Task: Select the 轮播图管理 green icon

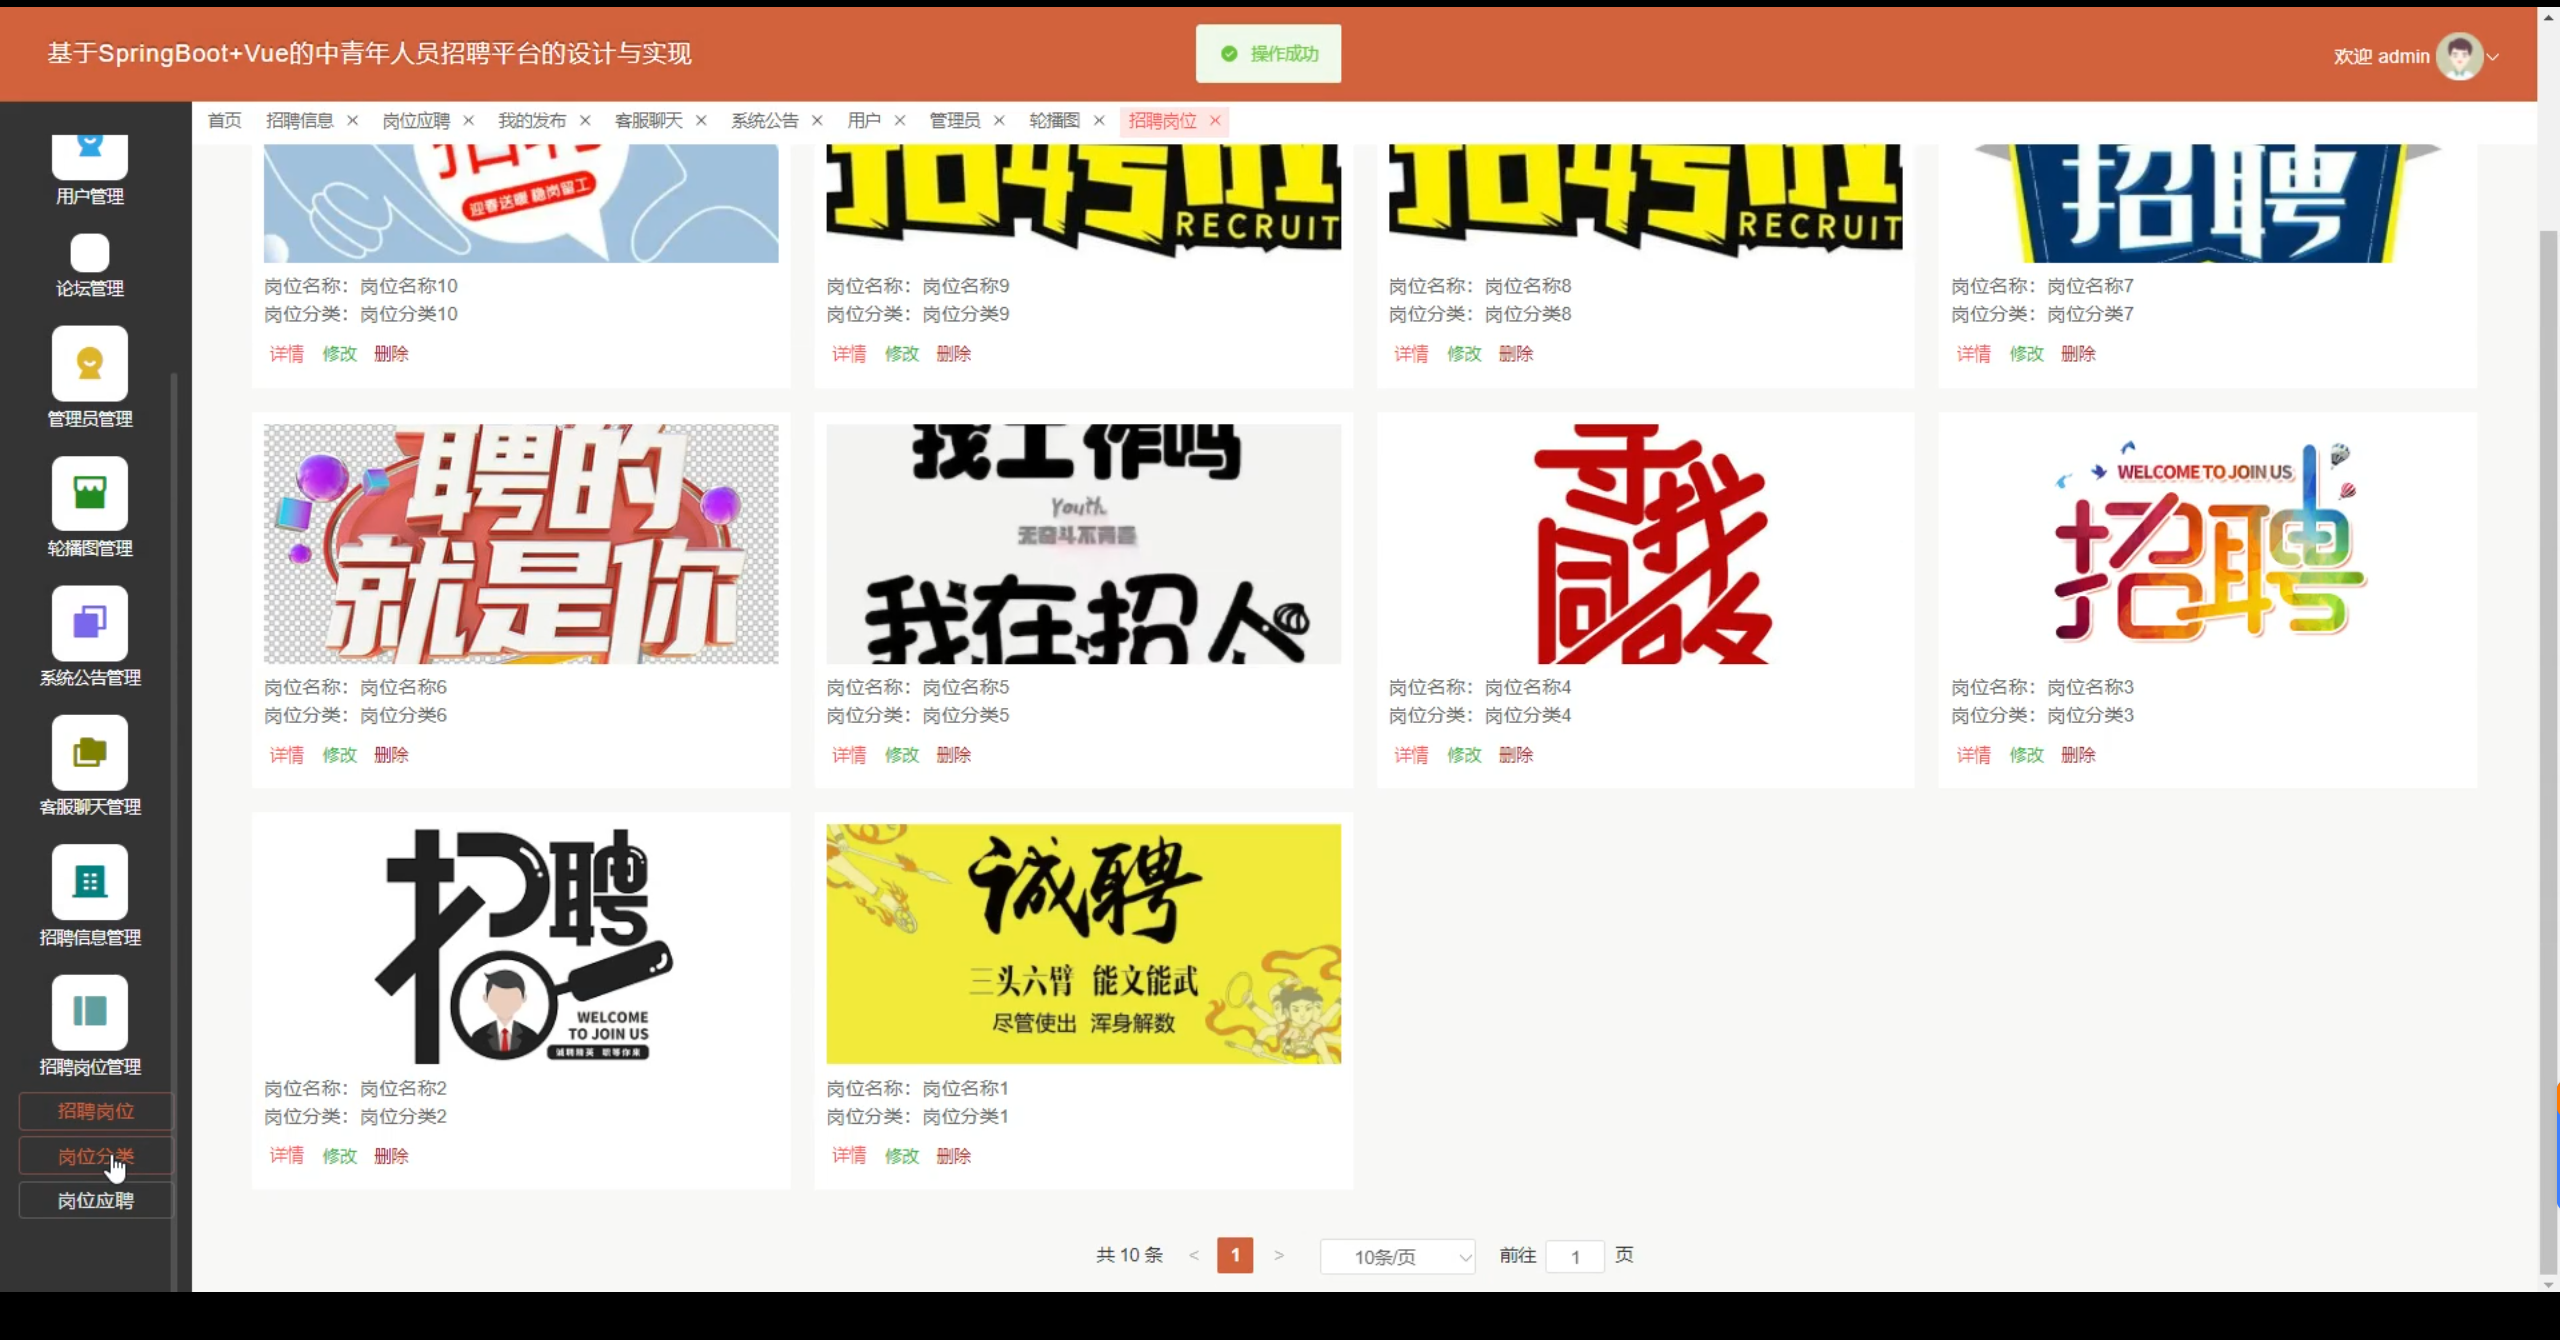Action: (x=90, y=494)
